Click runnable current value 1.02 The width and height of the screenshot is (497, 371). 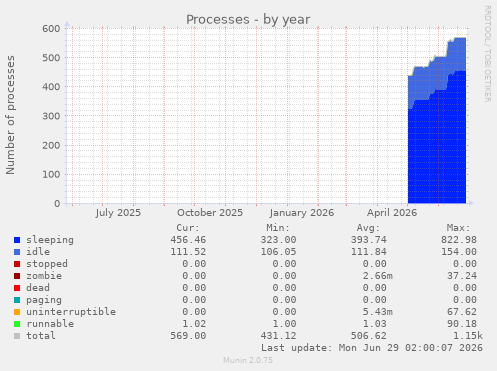tap(194, 324)
